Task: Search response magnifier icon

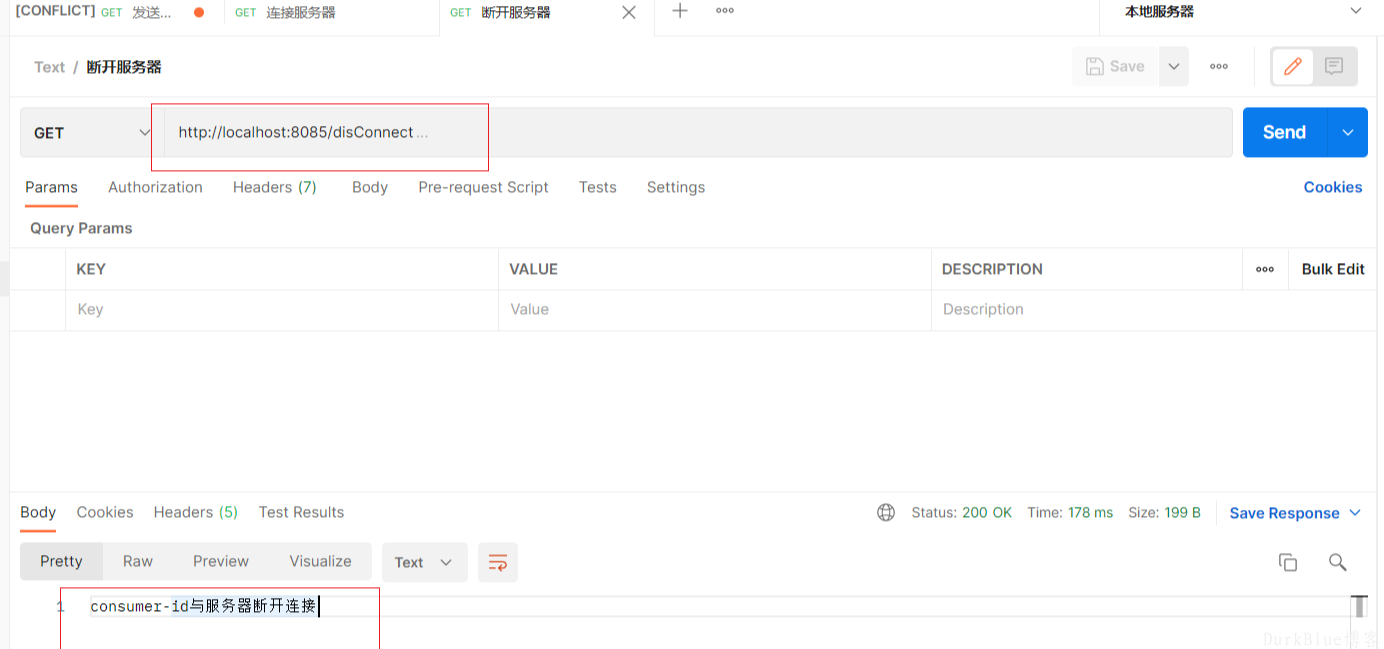Action: [1337, 562]
